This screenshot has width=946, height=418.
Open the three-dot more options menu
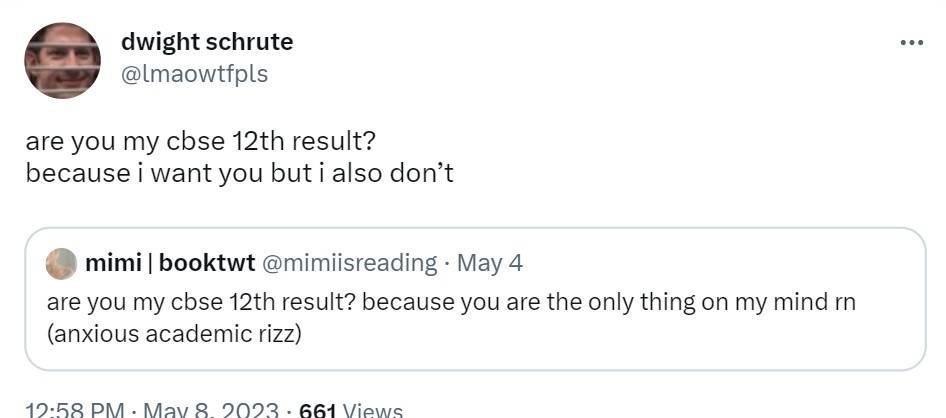[x=911, y=43]
